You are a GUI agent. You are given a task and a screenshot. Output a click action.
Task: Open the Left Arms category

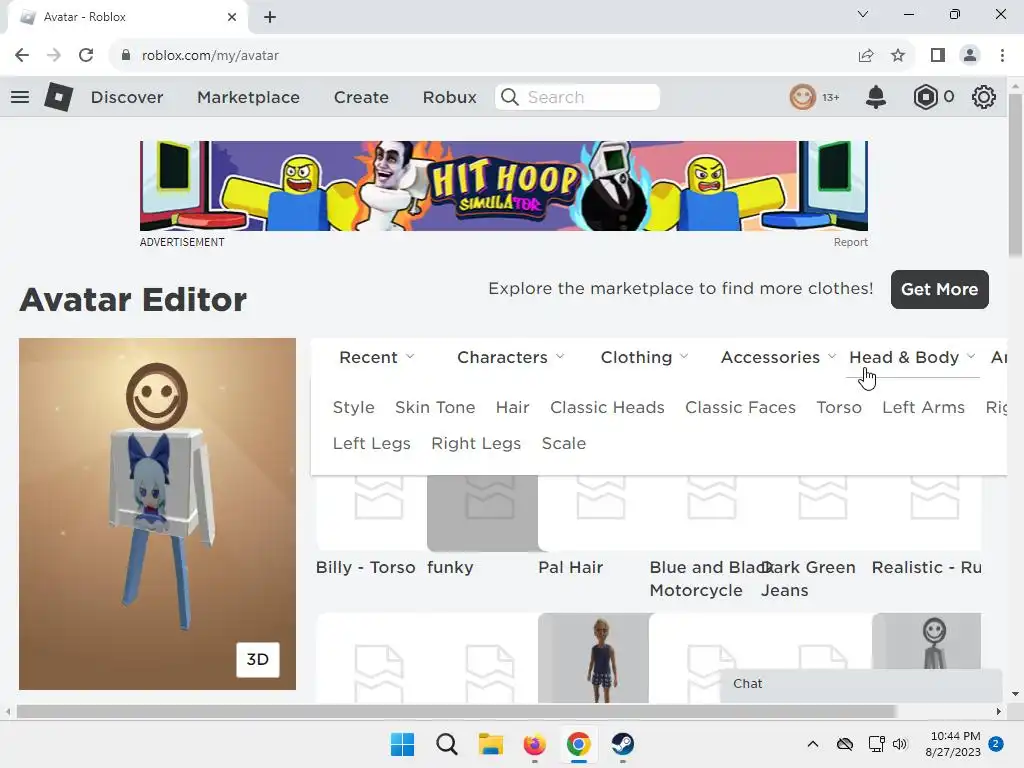click(x=923, y=408)
